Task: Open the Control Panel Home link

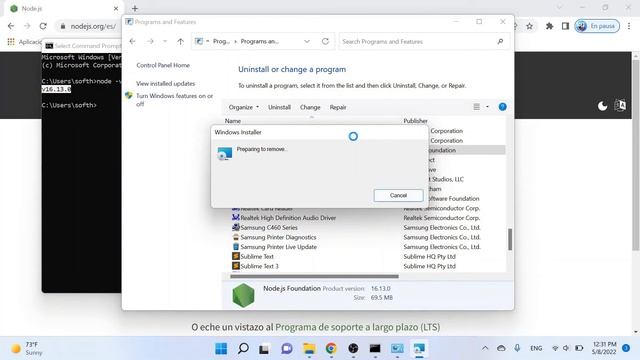Action: [x=163, y=65]
